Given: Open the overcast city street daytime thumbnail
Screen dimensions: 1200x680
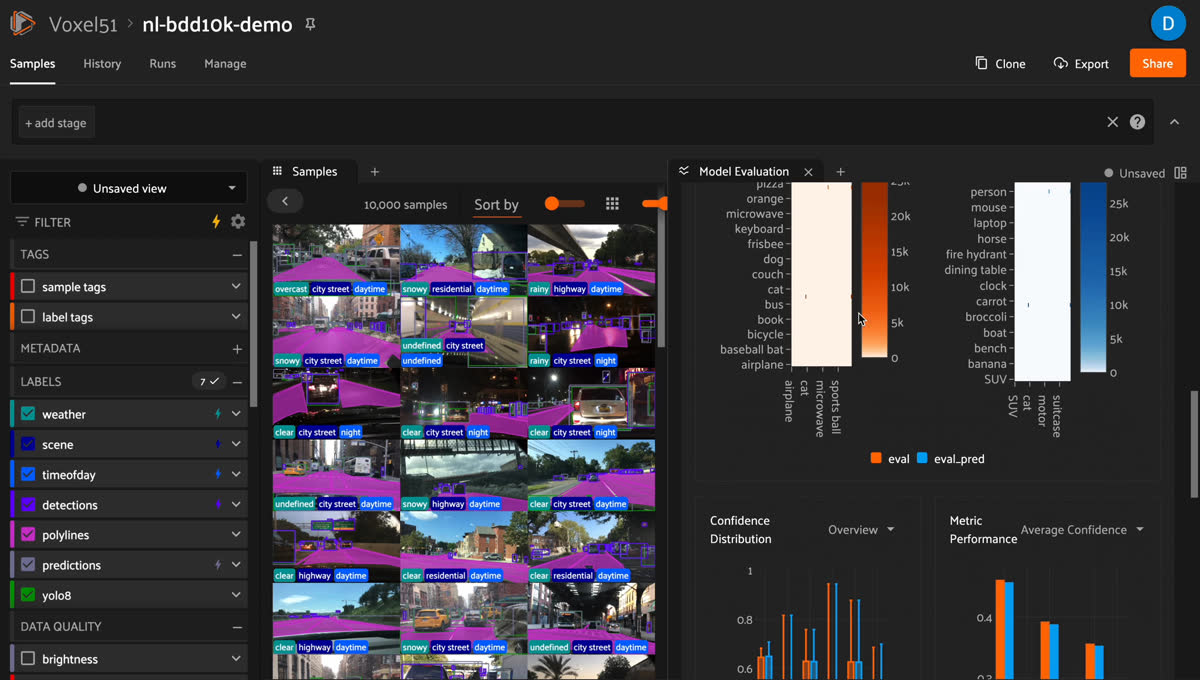Looking at the screenshot, I should point(336,260).
